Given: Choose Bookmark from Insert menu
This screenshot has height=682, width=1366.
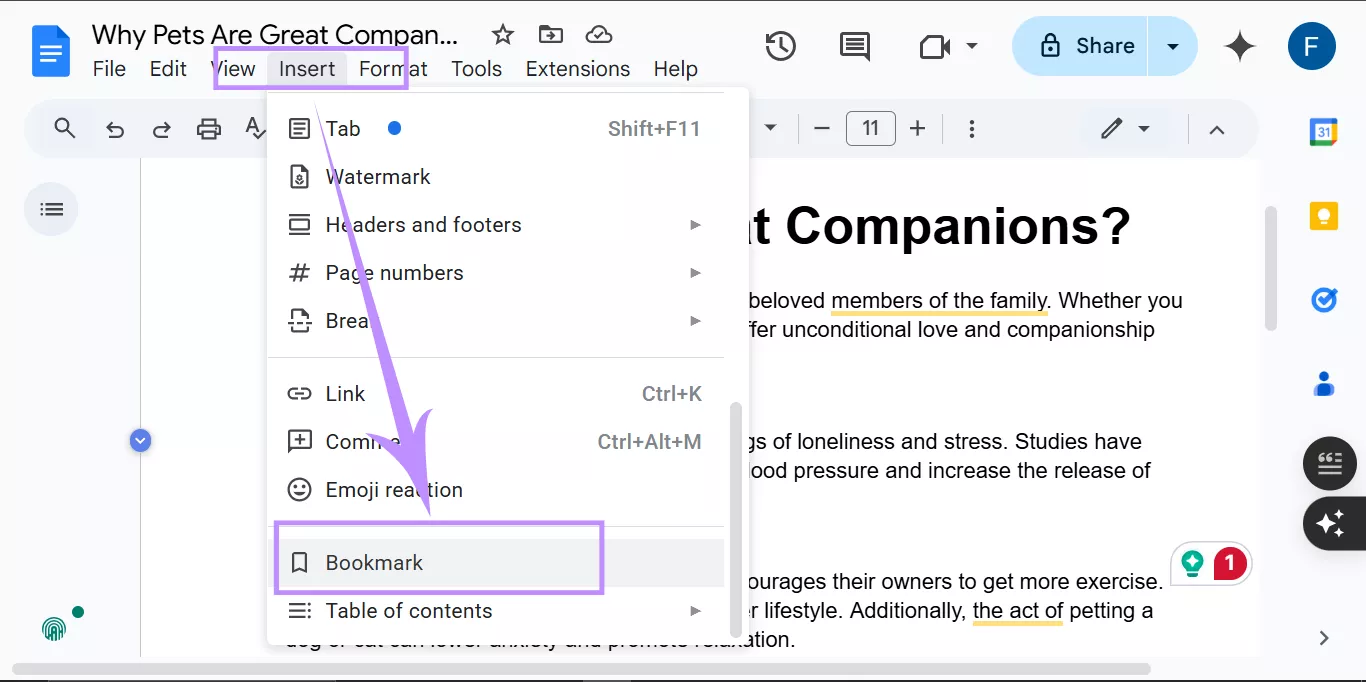Looking at the screenshot, I should coord(496,563).
